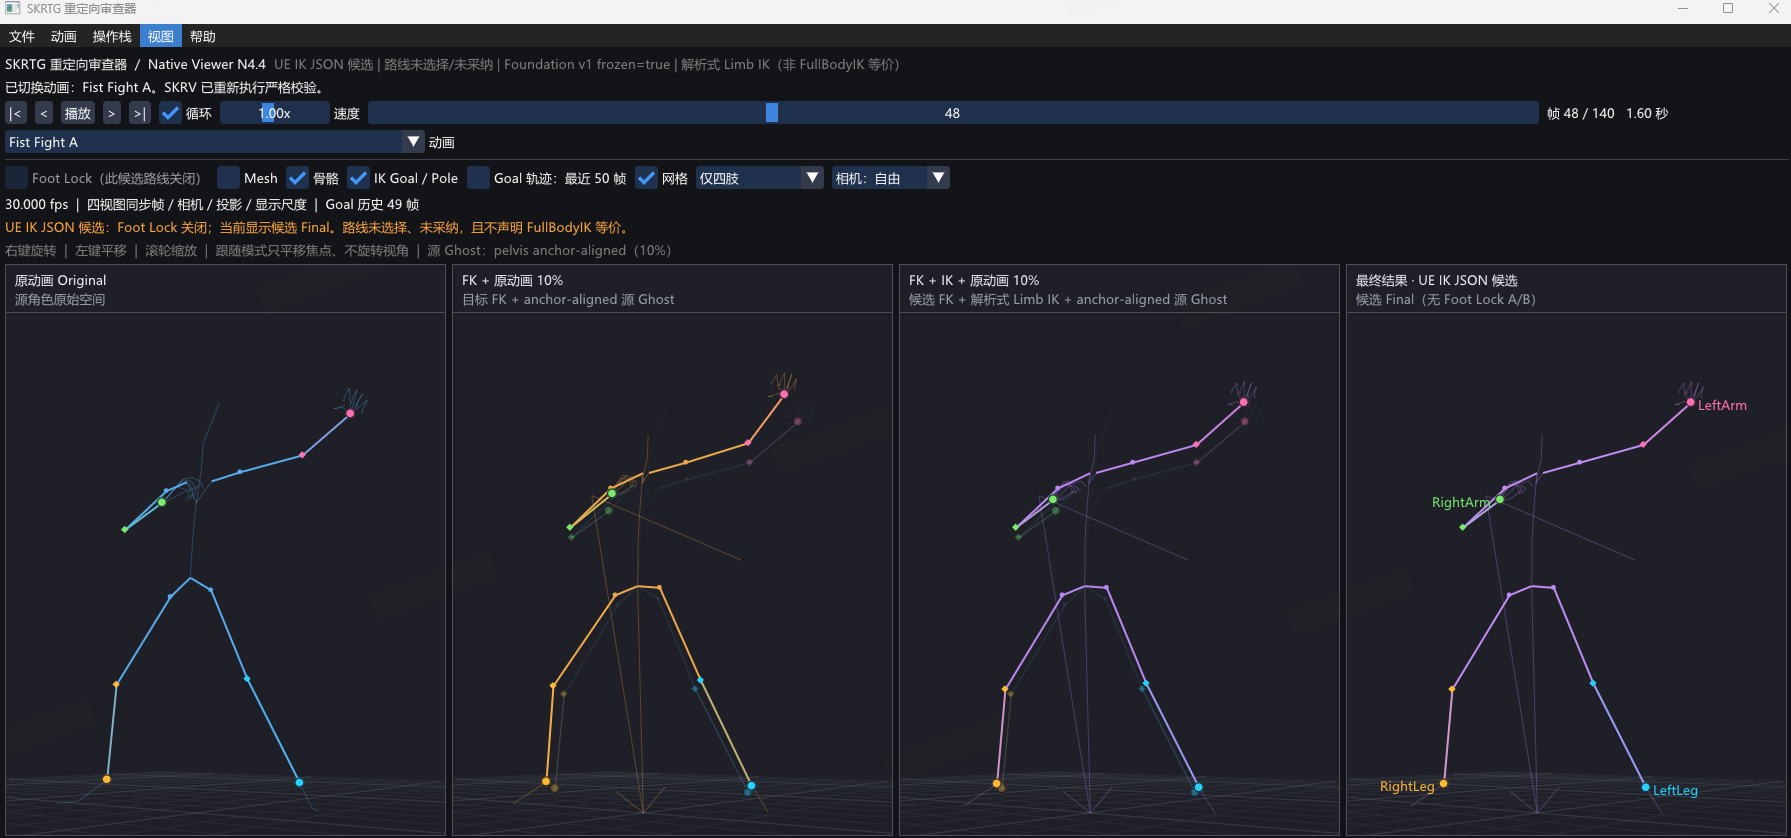
Task: Enable the Mesh checkbox
Action: tap(229, 178)
